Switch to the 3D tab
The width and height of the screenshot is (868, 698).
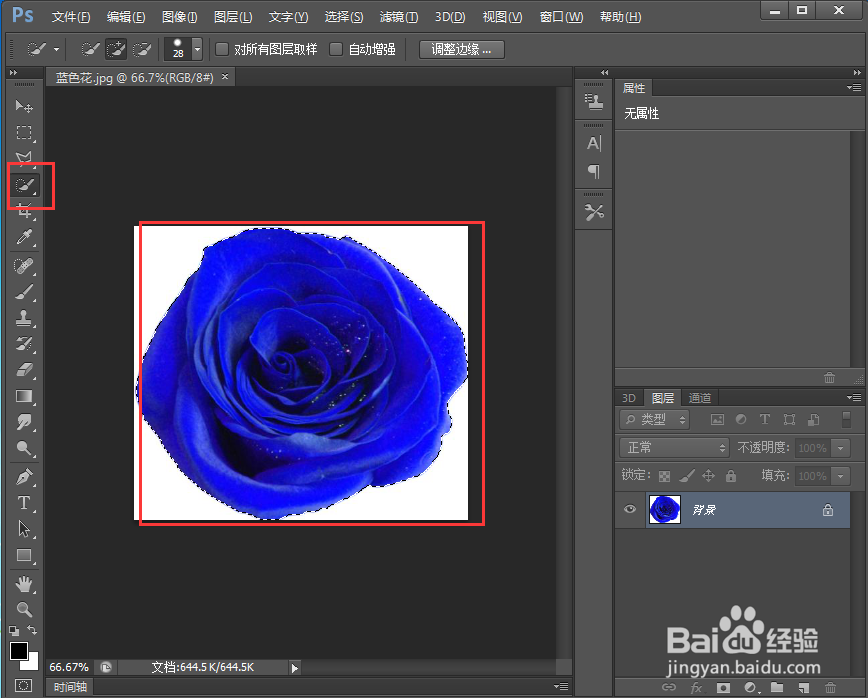point(629,398)
